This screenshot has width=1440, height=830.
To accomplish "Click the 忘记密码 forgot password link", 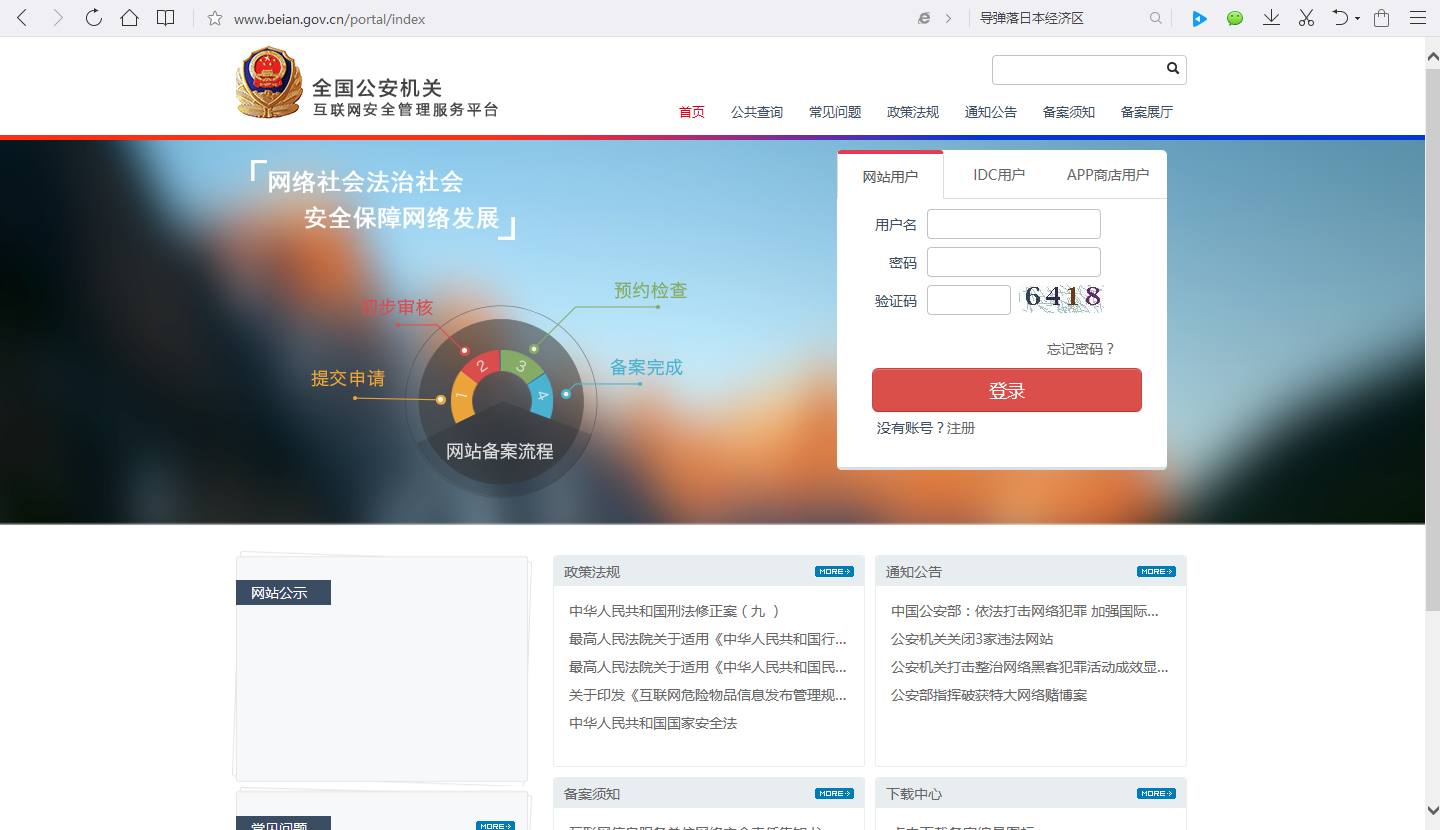I will click(x=1080, y=349).
